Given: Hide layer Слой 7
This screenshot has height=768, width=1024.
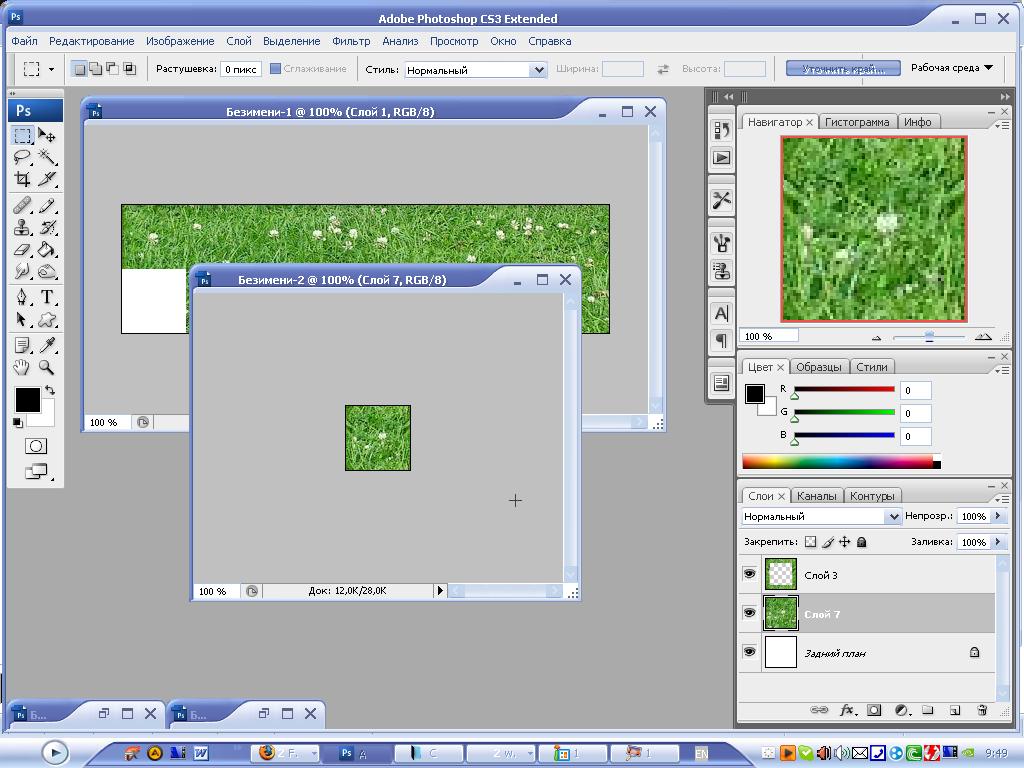Looking at the screenshot, I should pos(749,613).
